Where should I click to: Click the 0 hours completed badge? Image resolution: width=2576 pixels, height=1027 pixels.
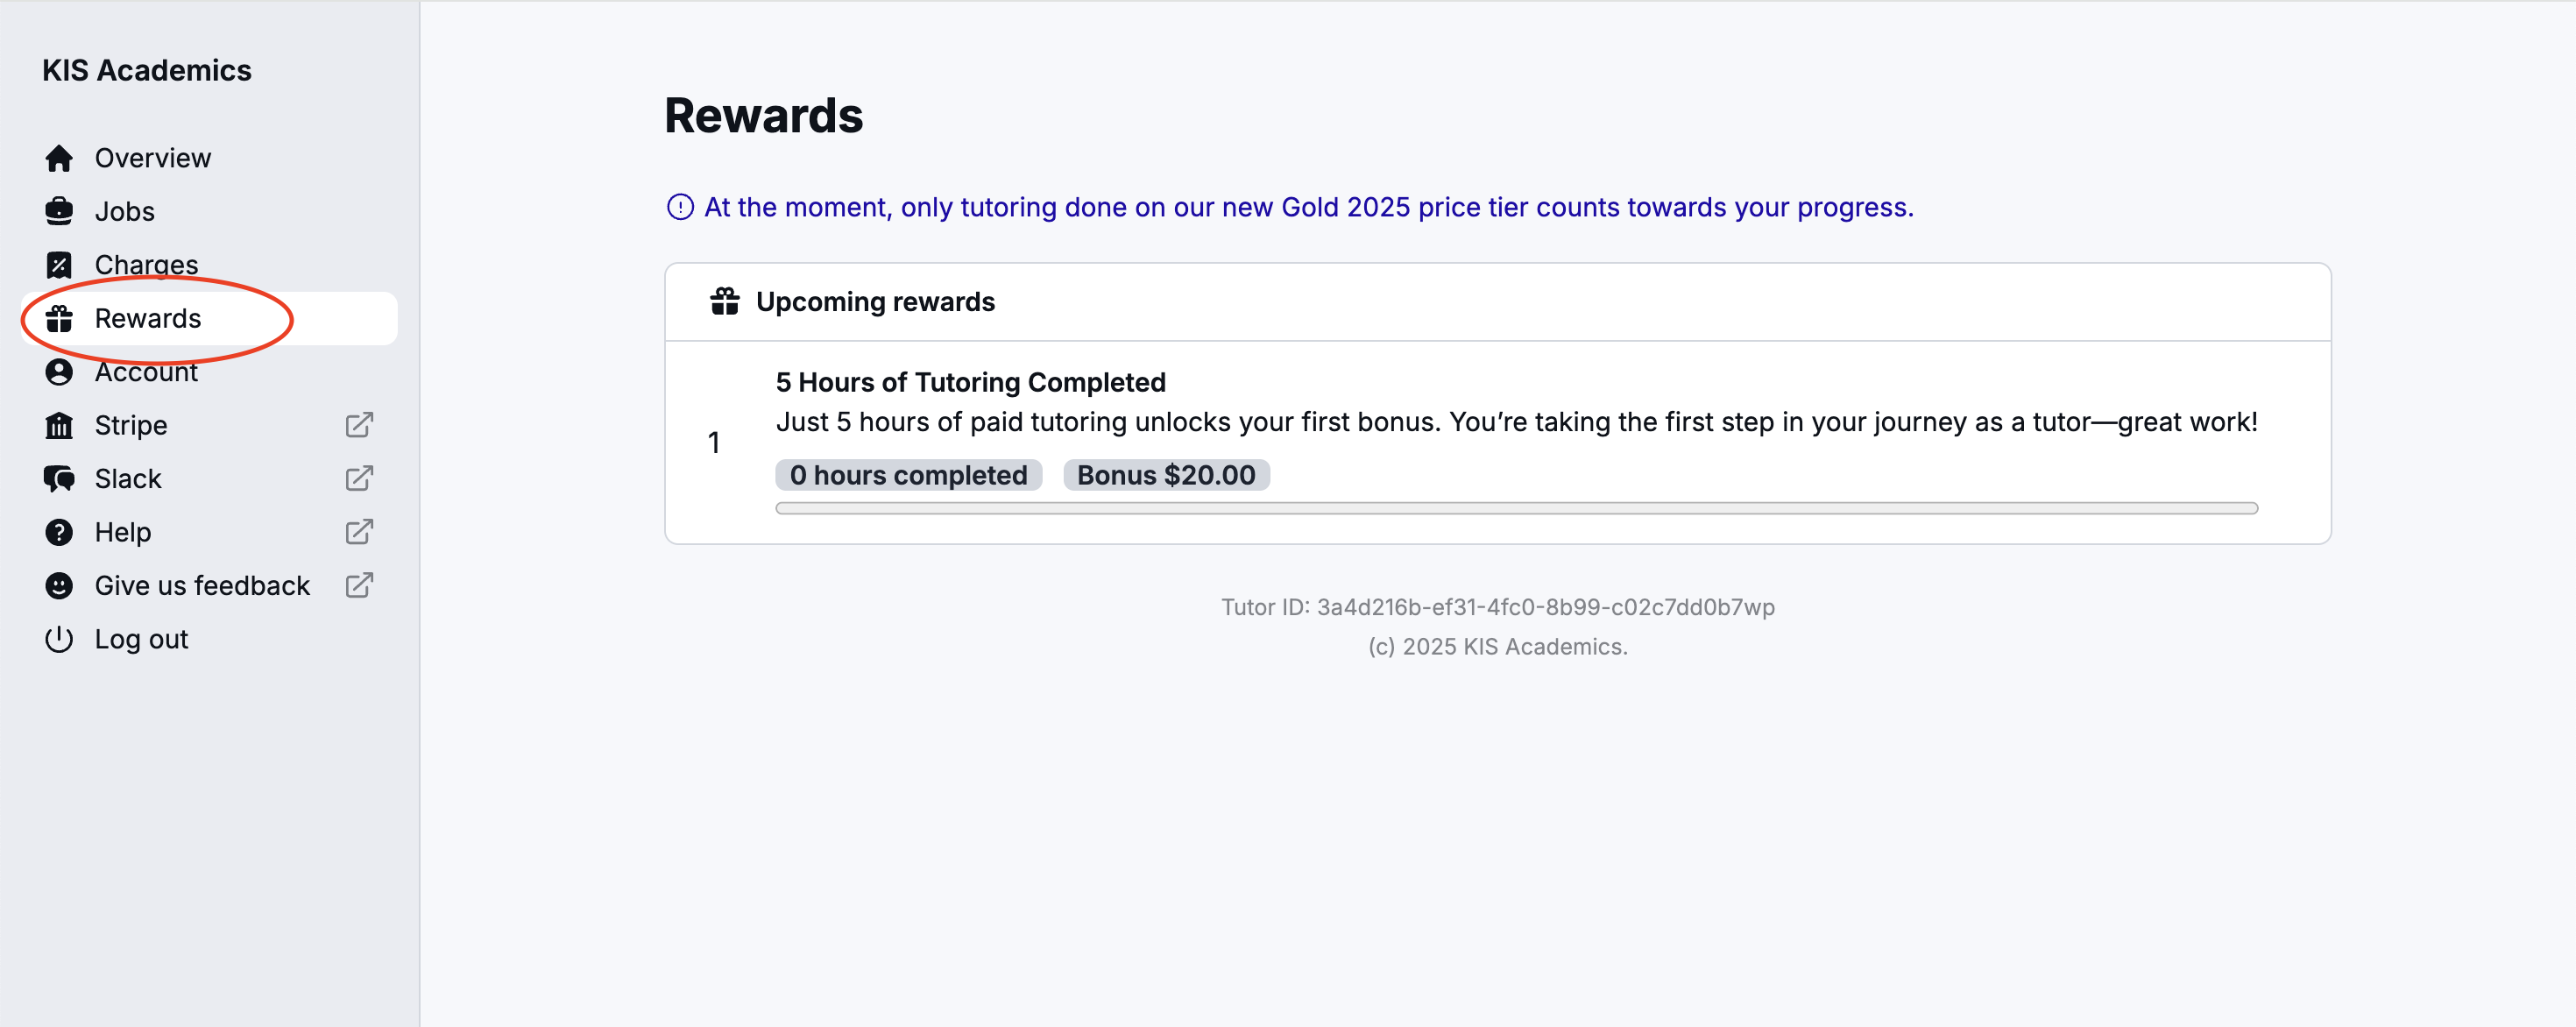click(907, 475)
